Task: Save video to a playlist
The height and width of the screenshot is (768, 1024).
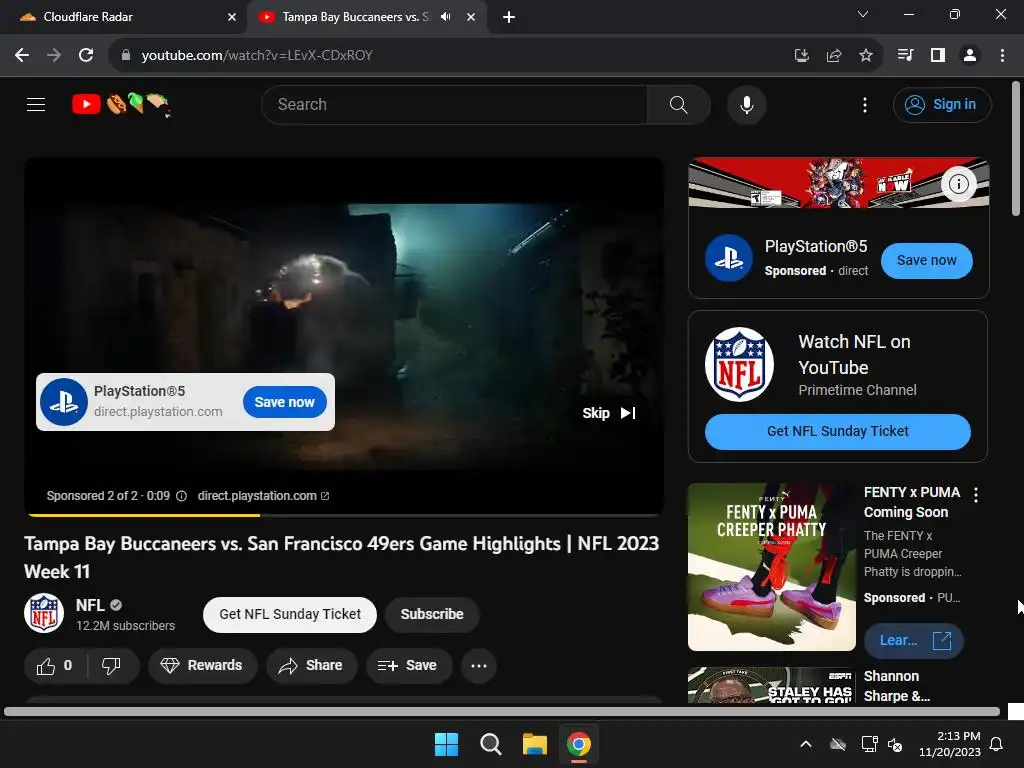Action: coord(408,666)
